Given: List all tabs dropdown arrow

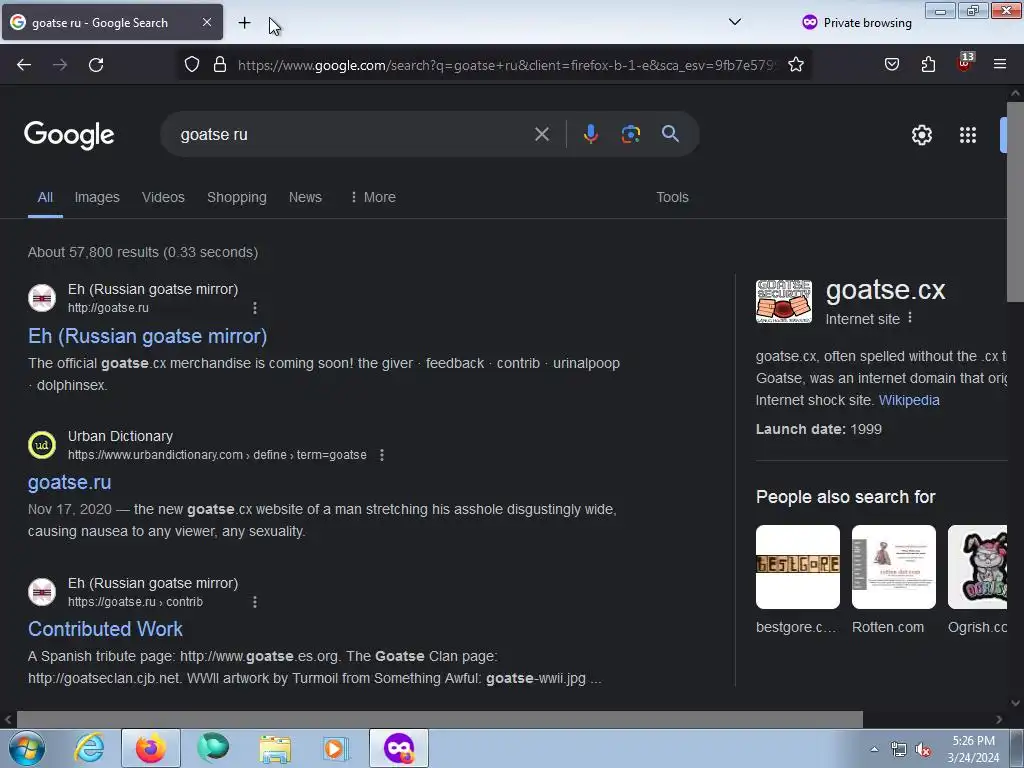Looking at the screenshot, I should click(x=735, y=22).
